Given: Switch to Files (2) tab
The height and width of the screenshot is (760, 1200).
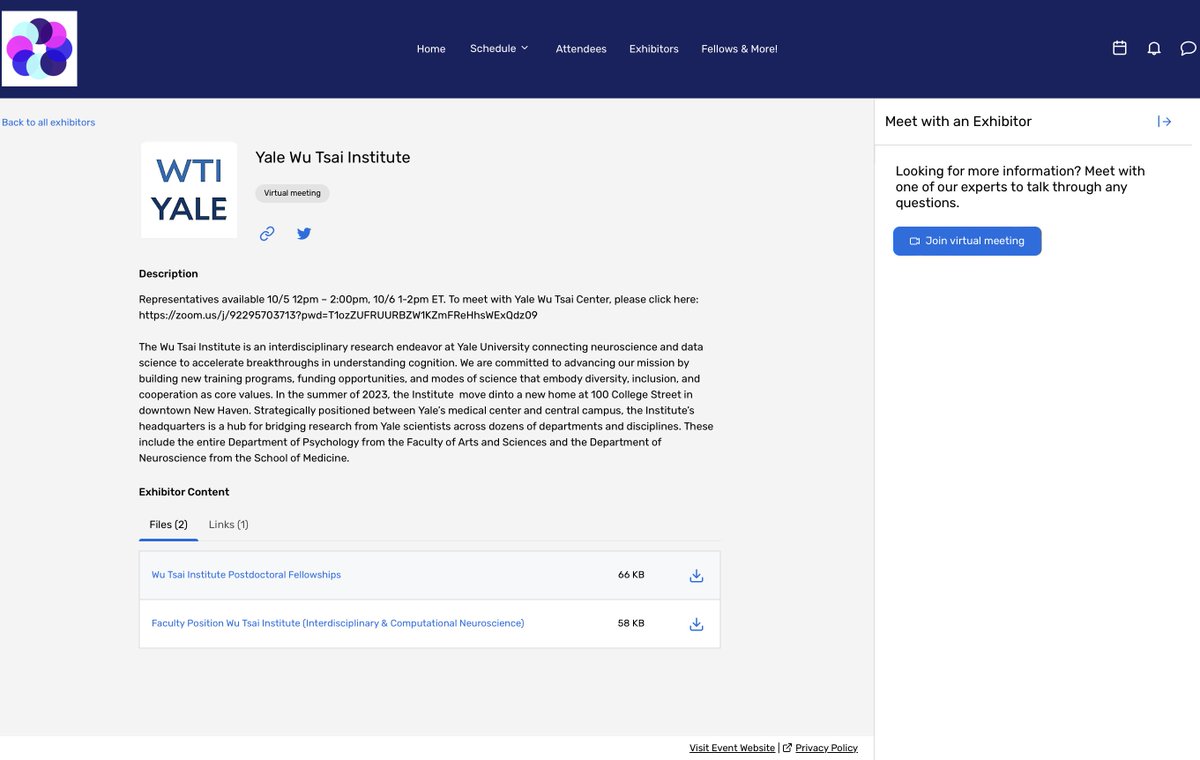Looking at the screenshot, I should tap(168, 524).
